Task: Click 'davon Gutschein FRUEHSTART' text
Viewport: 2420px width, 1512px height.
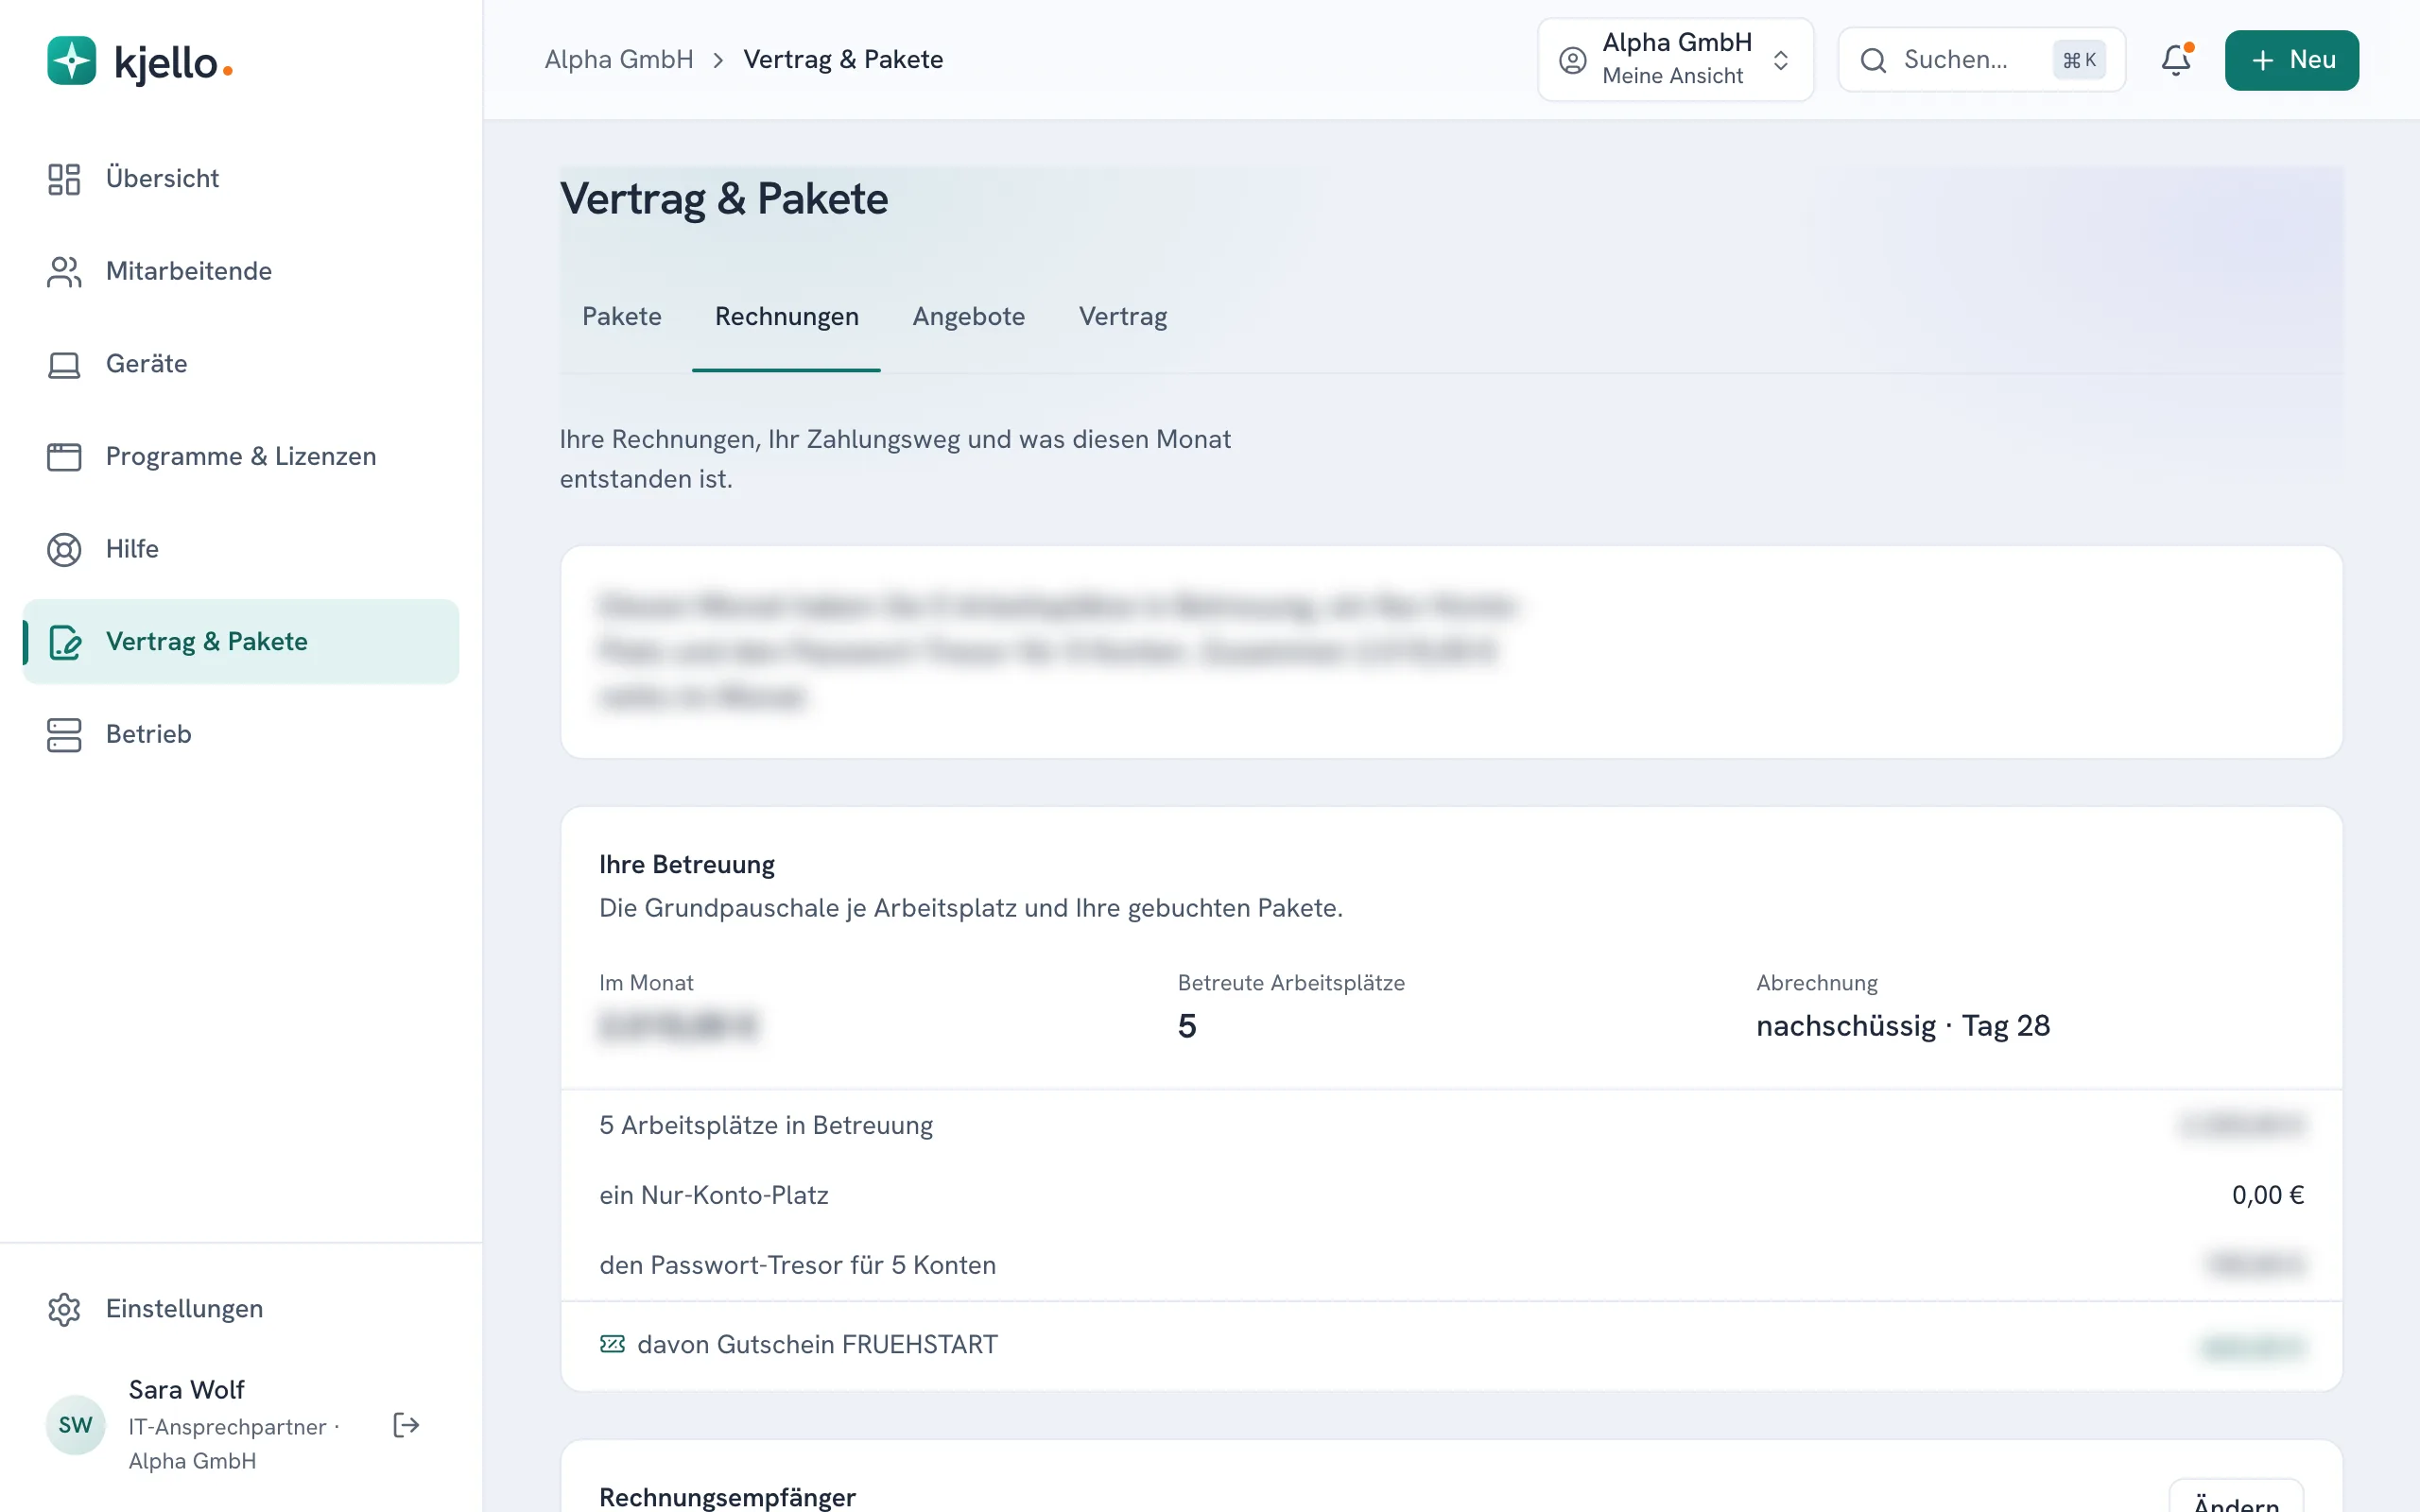Action: tap(817, 1344)
